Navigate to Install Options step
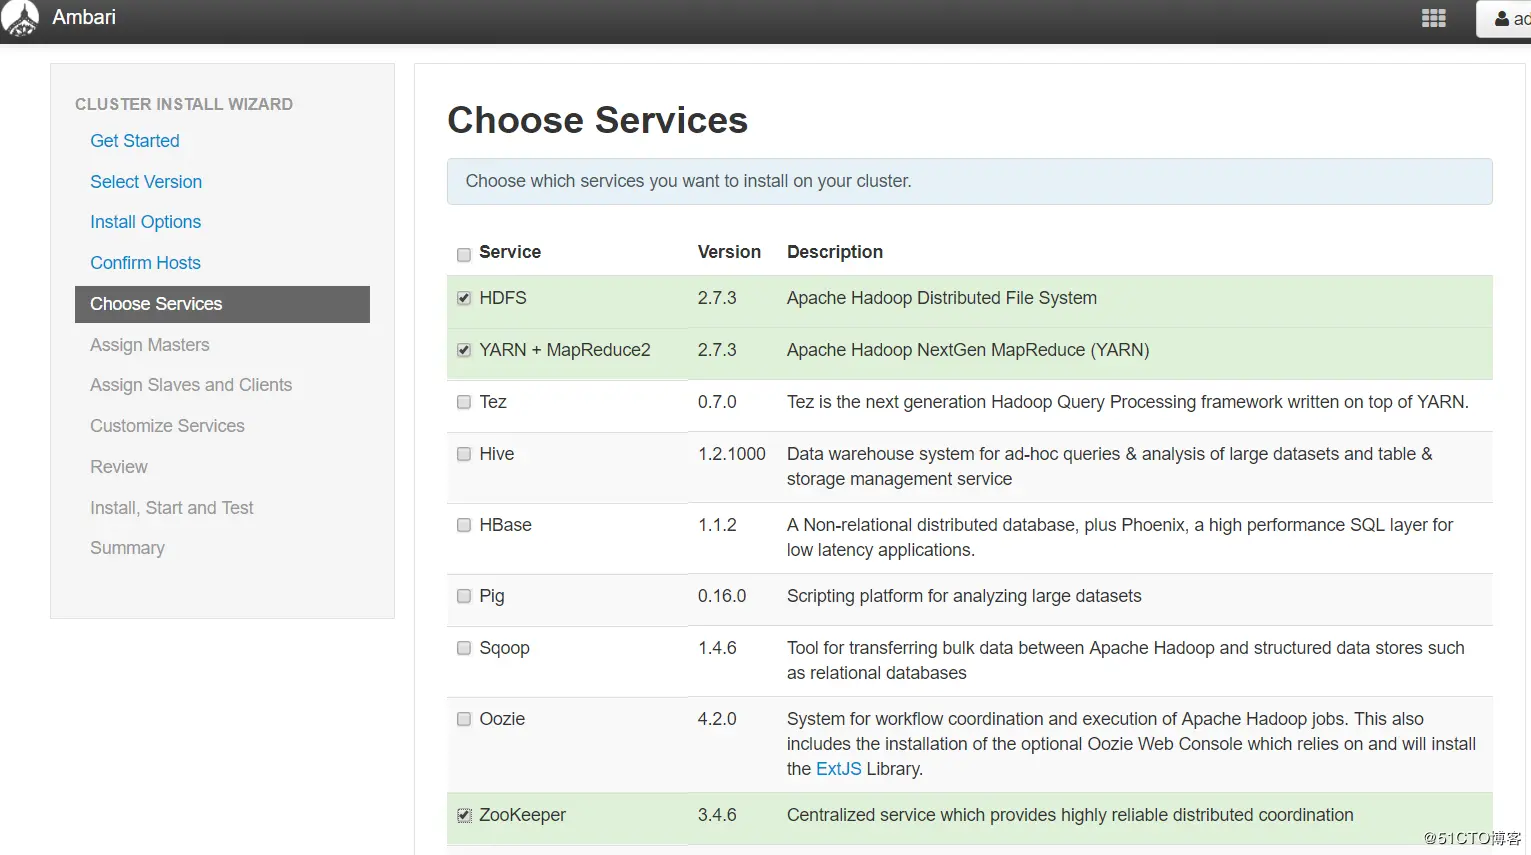This screenshot has height=855, width=1531. click(x=145, y=222)
